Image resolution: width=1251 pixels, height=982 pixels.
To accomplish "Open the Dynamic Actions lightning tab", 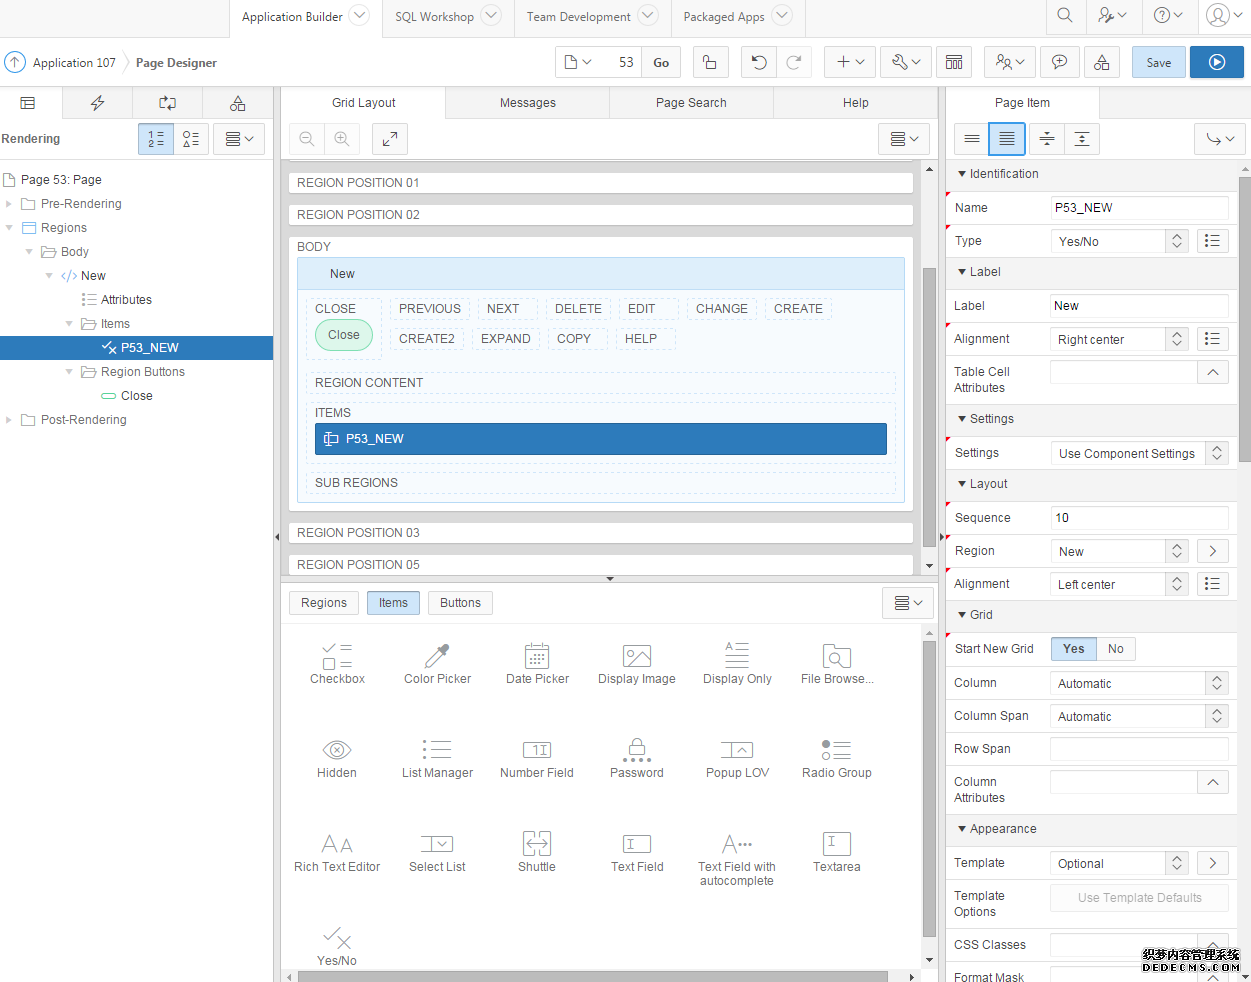I will 97,103.
